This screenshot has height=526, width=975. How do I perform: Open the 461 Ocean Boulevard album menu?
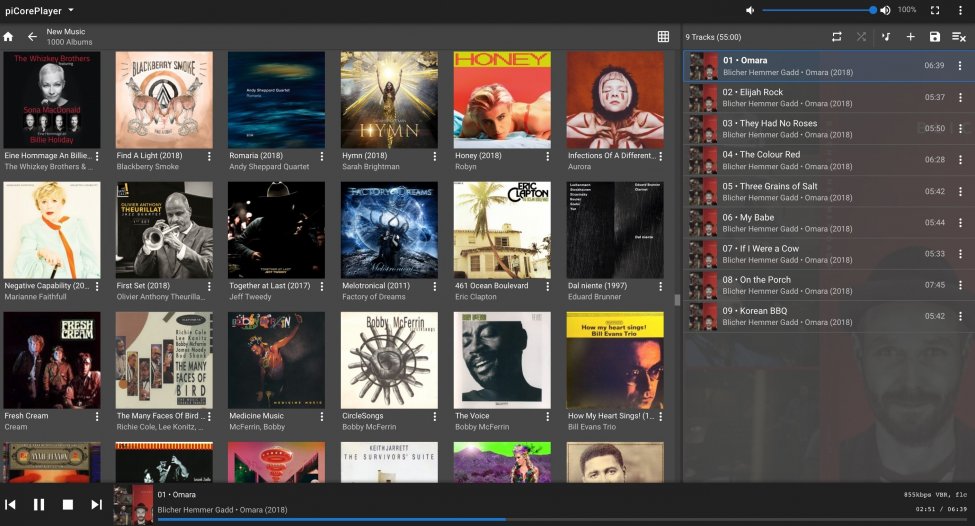click(x=547, y=286)
